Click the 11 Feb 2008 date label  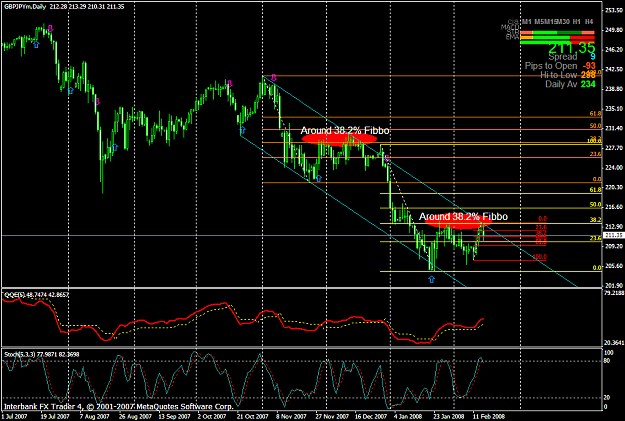[x=489, y=416]
